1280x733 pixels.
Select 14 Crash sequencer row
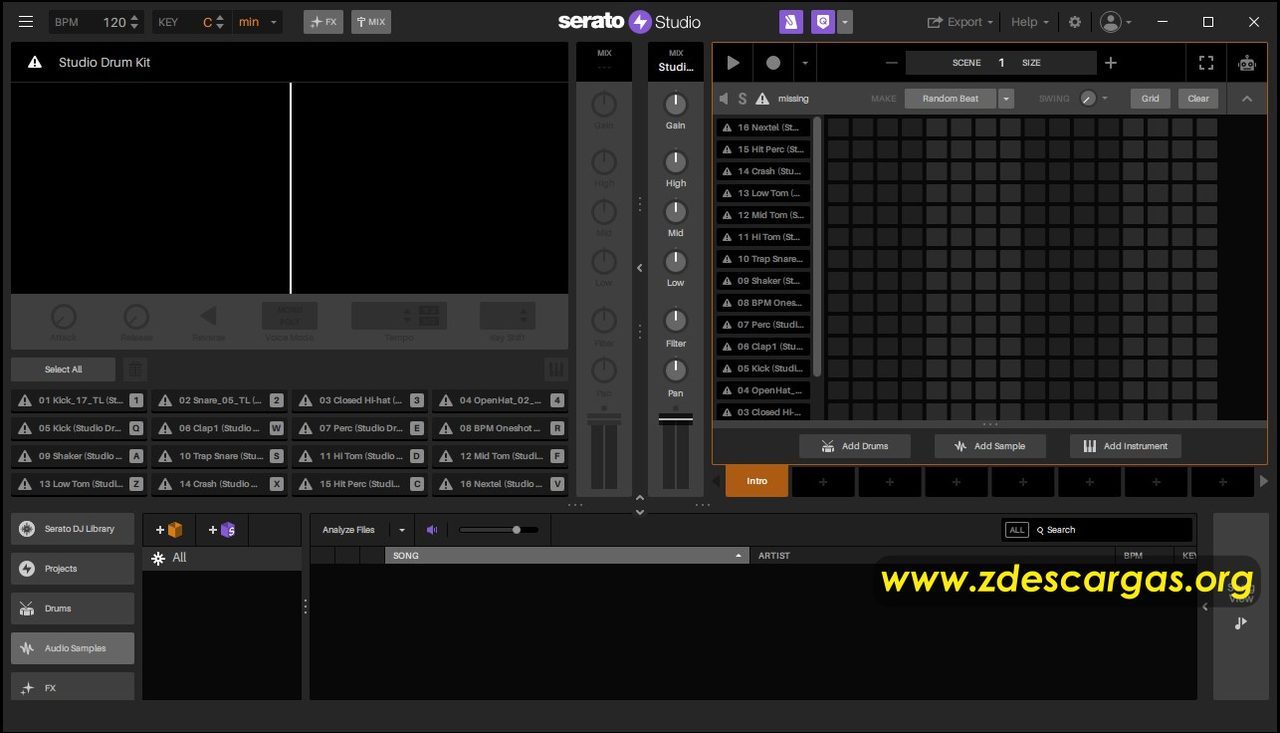763,171
